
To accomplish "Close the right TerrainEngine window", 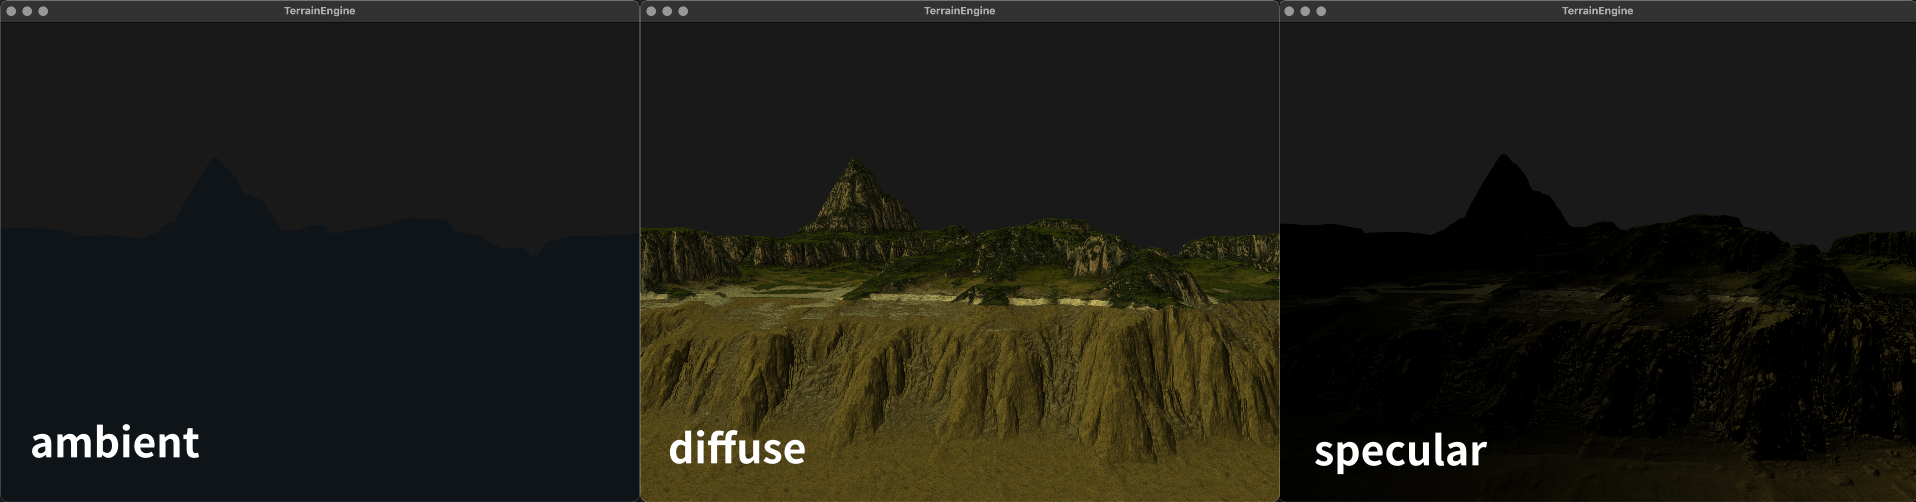I will (x=1289, y=11).
